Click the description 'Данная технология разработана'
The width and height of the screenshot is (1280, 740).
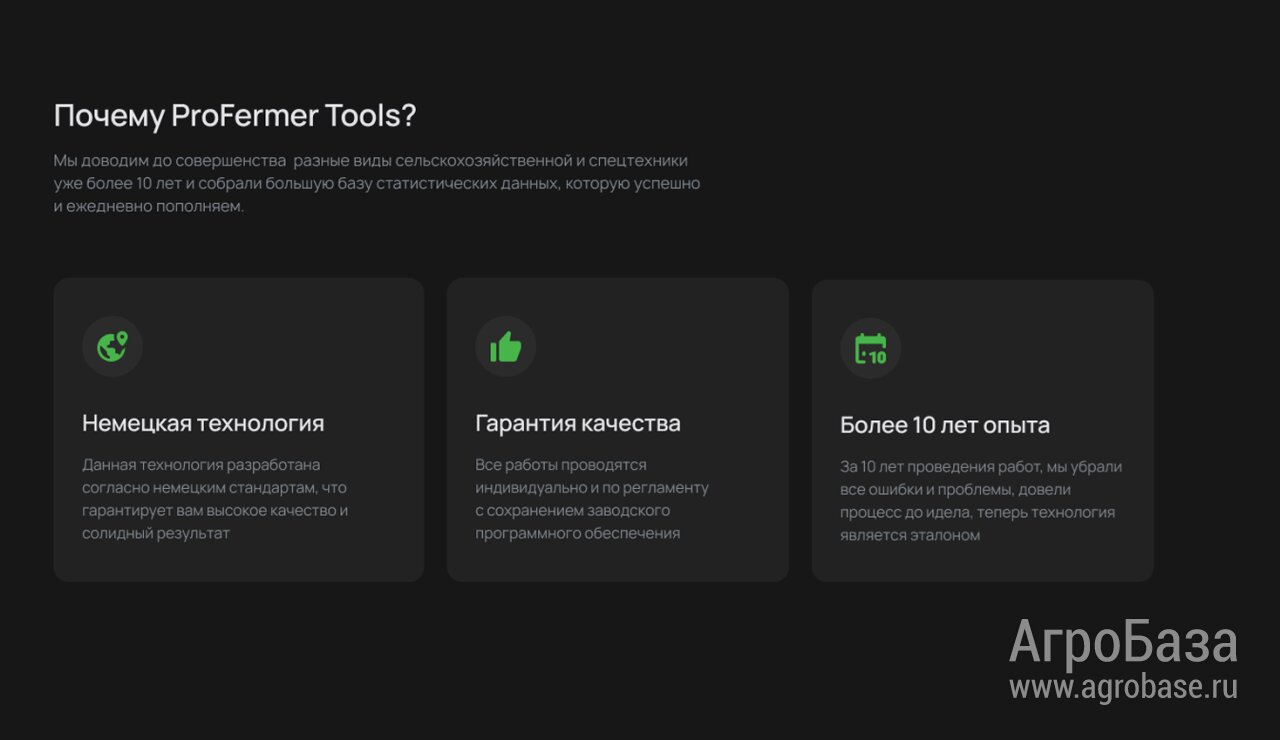pyautogui.click(x=215, y=499)
